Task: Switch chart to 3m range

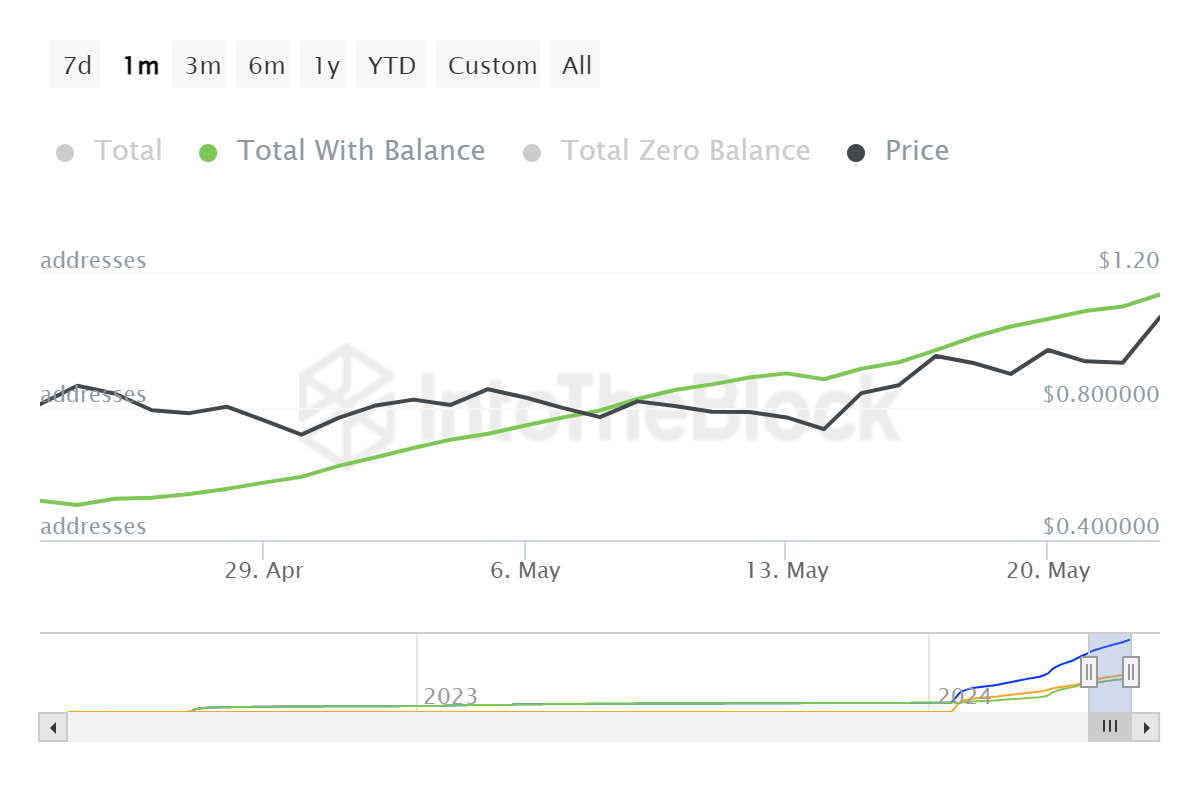Action: point(202,66)
